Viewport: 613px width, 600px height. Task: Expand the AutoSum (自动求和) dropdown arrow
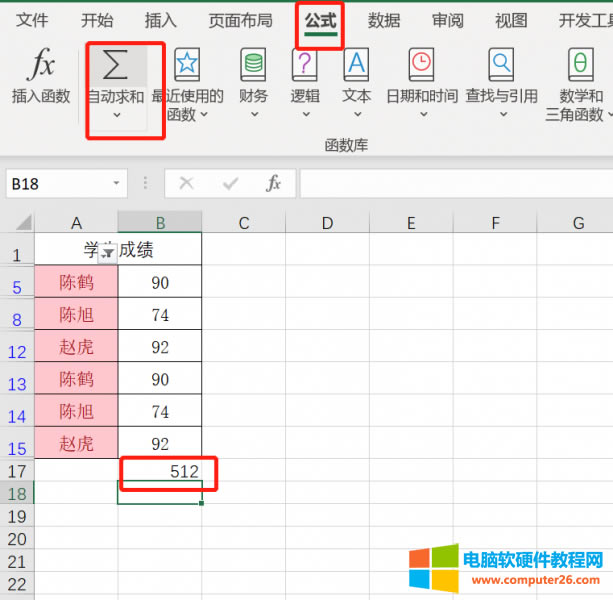117,115
